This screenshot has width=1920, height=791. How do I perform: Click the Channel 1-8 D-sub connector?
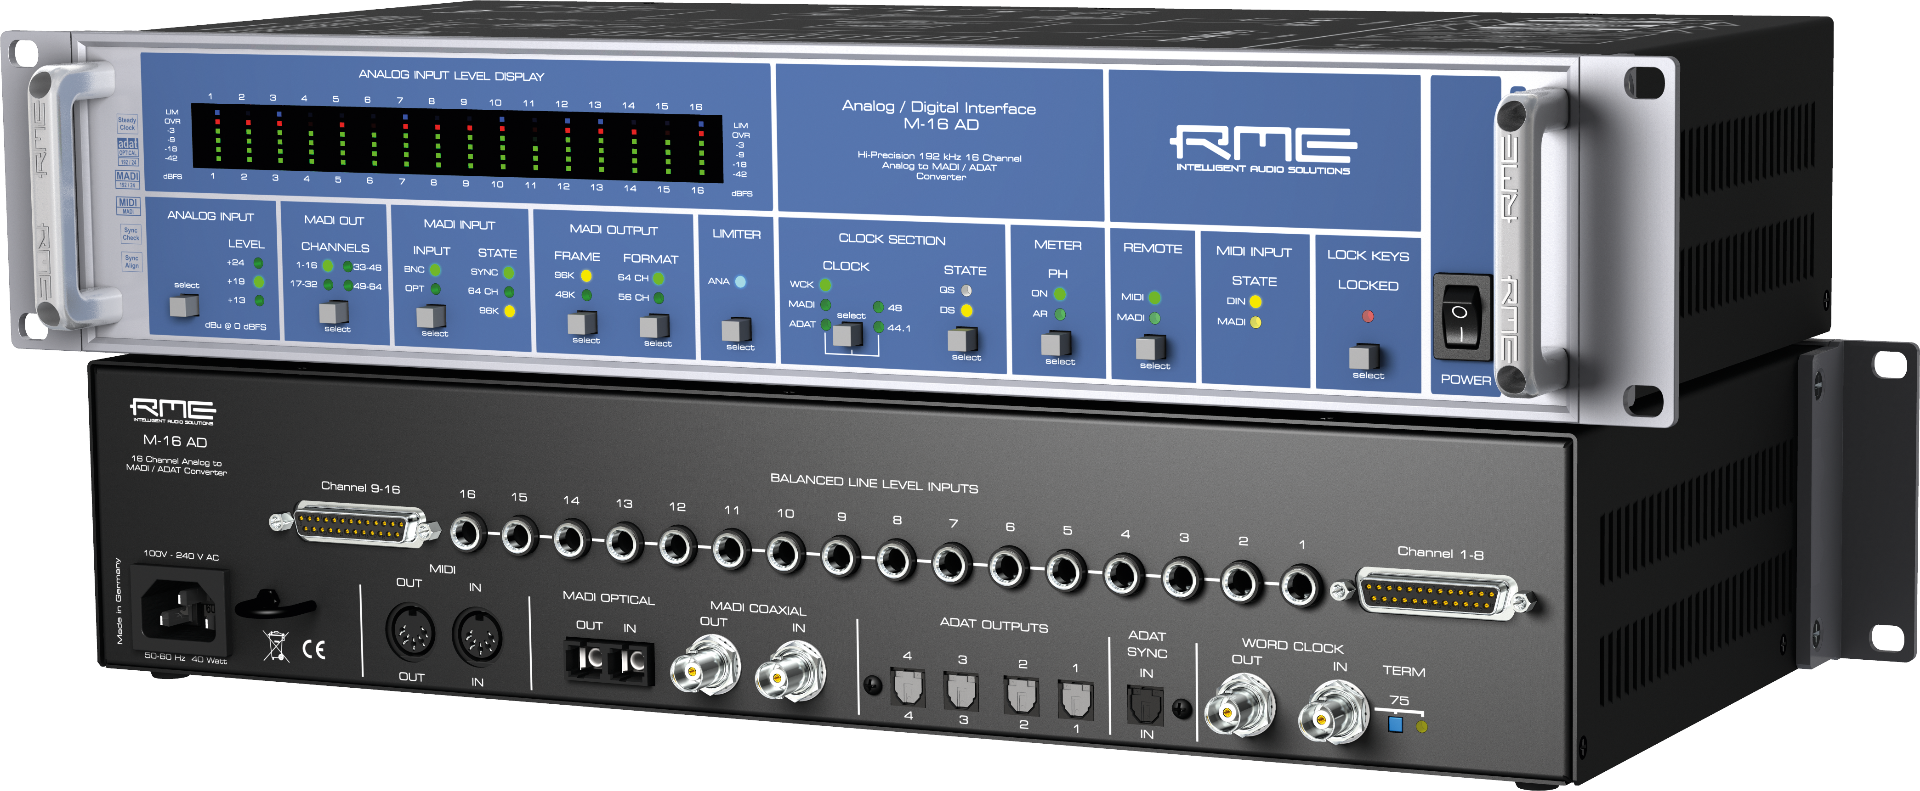click(x=1436, y=594)
